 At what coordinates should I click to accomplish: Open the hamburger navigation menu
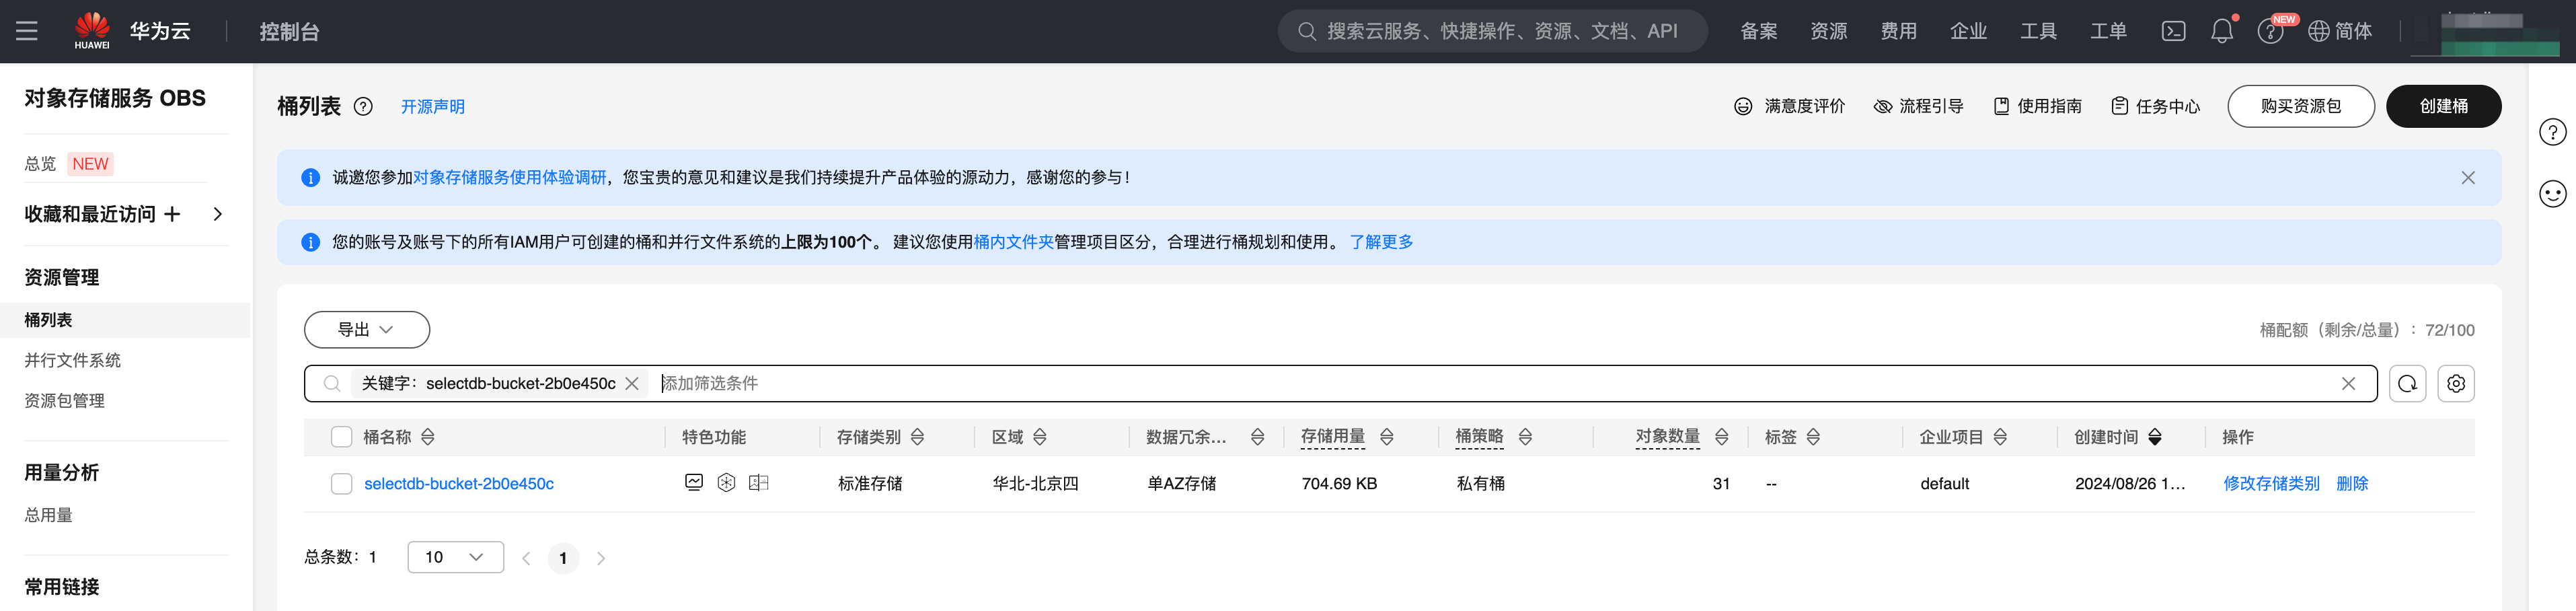pyautogui.click(x=27, y=31)
